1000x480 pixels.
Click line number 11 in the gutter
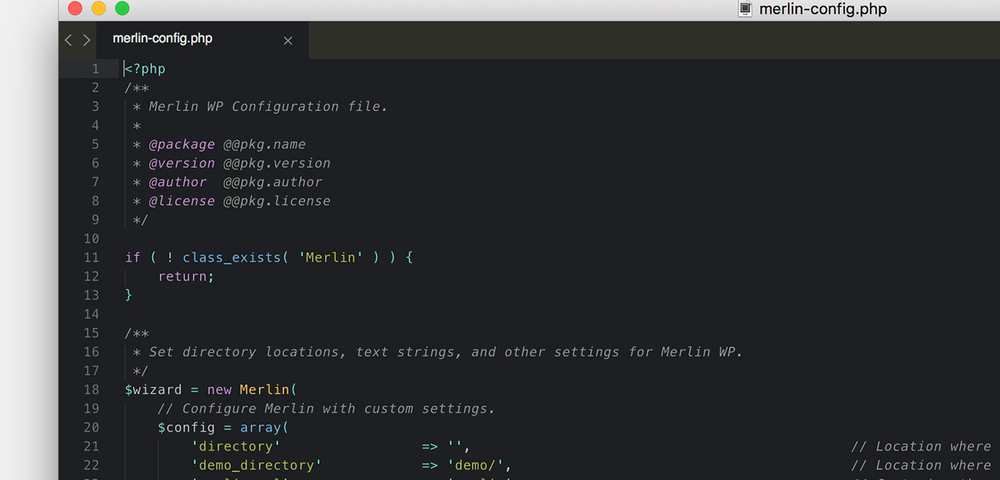tap(92, 258)
